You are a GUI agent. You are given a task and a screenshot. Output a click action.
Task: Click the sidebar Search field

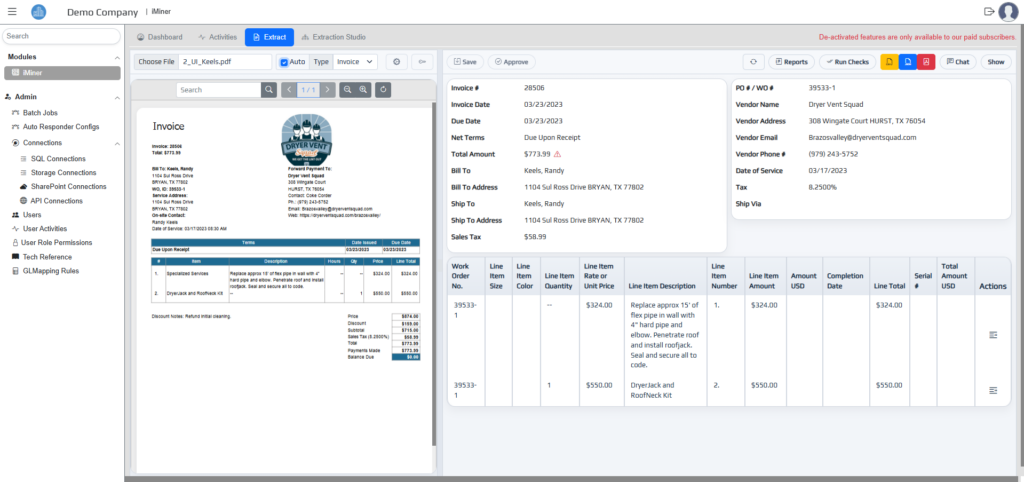tap(61, 37)
